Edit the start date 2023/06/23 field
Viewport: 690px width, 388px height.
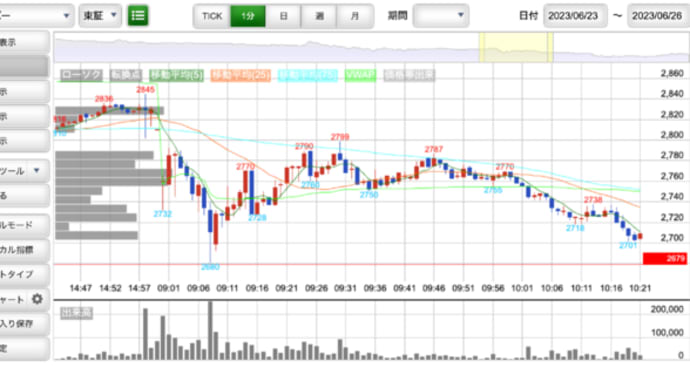click(x=575, y=16)
